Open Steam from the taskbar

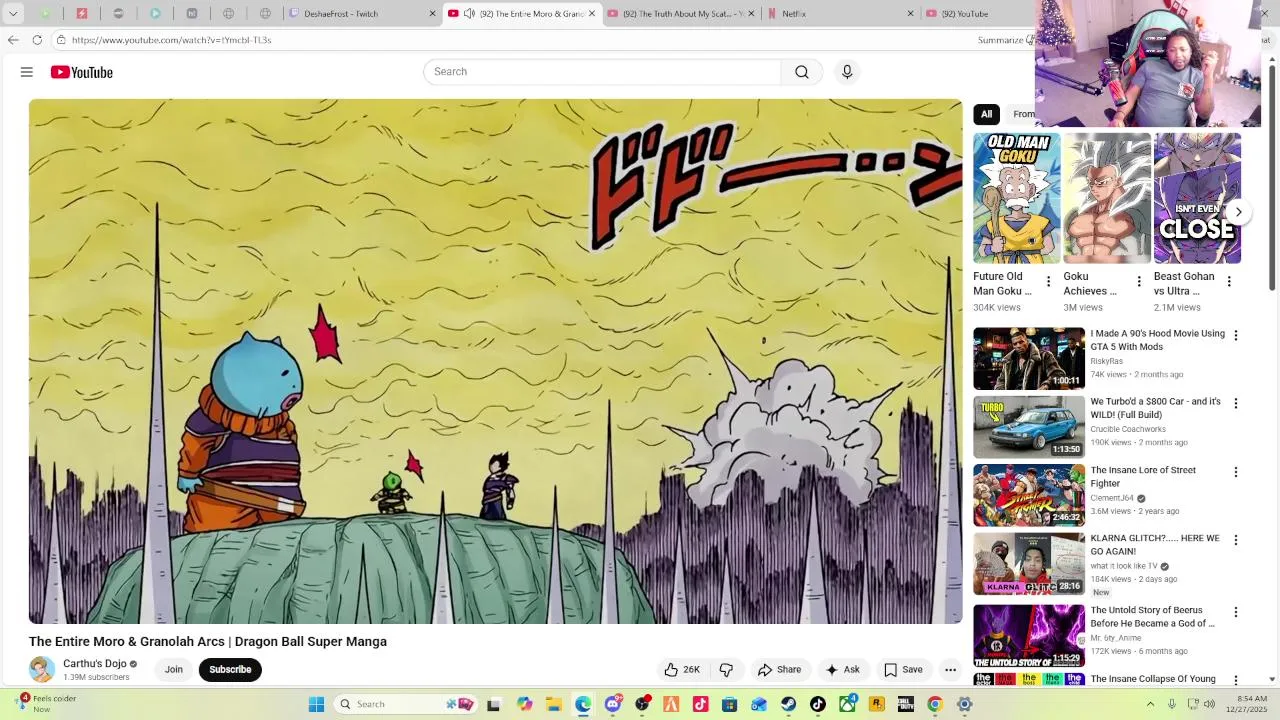click(x=789, y=704)
